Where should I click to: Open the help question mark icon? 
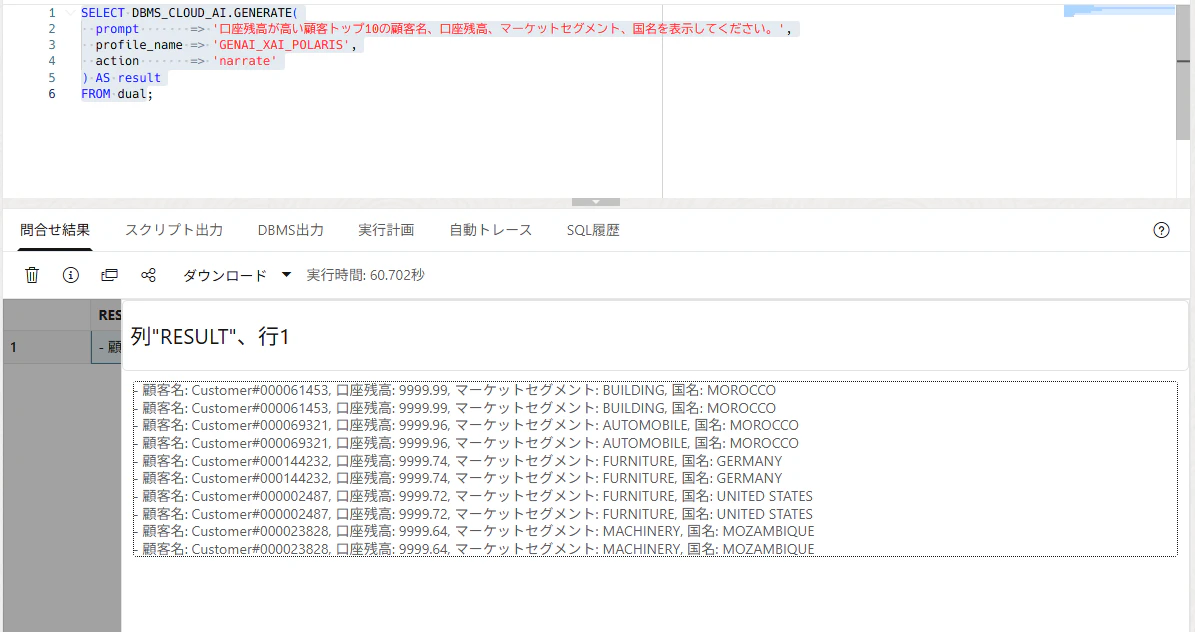(1161, 230)
